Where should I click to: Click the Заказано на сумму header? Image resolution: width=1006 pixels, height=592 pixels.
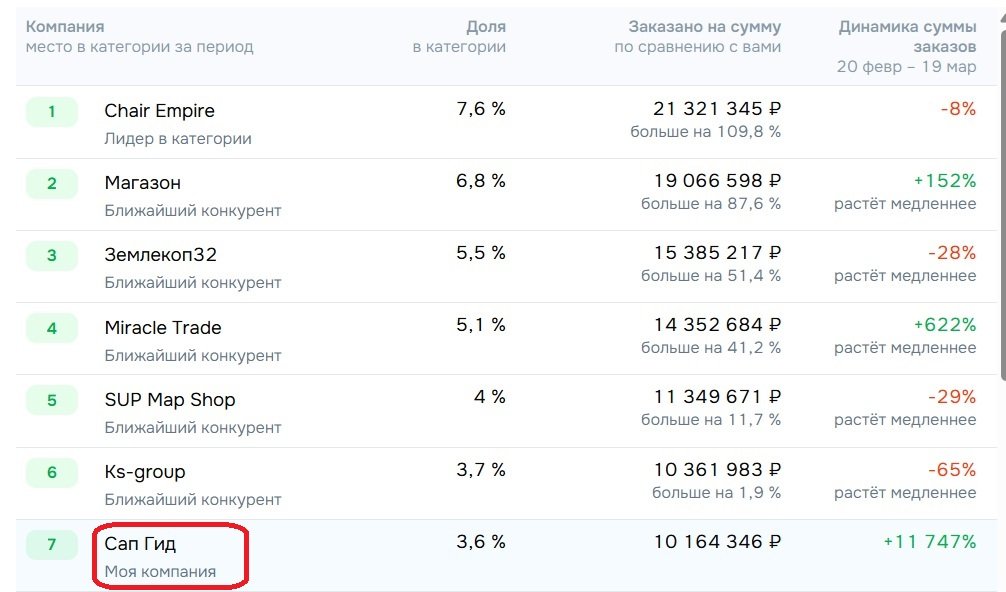tap(704, 27)
